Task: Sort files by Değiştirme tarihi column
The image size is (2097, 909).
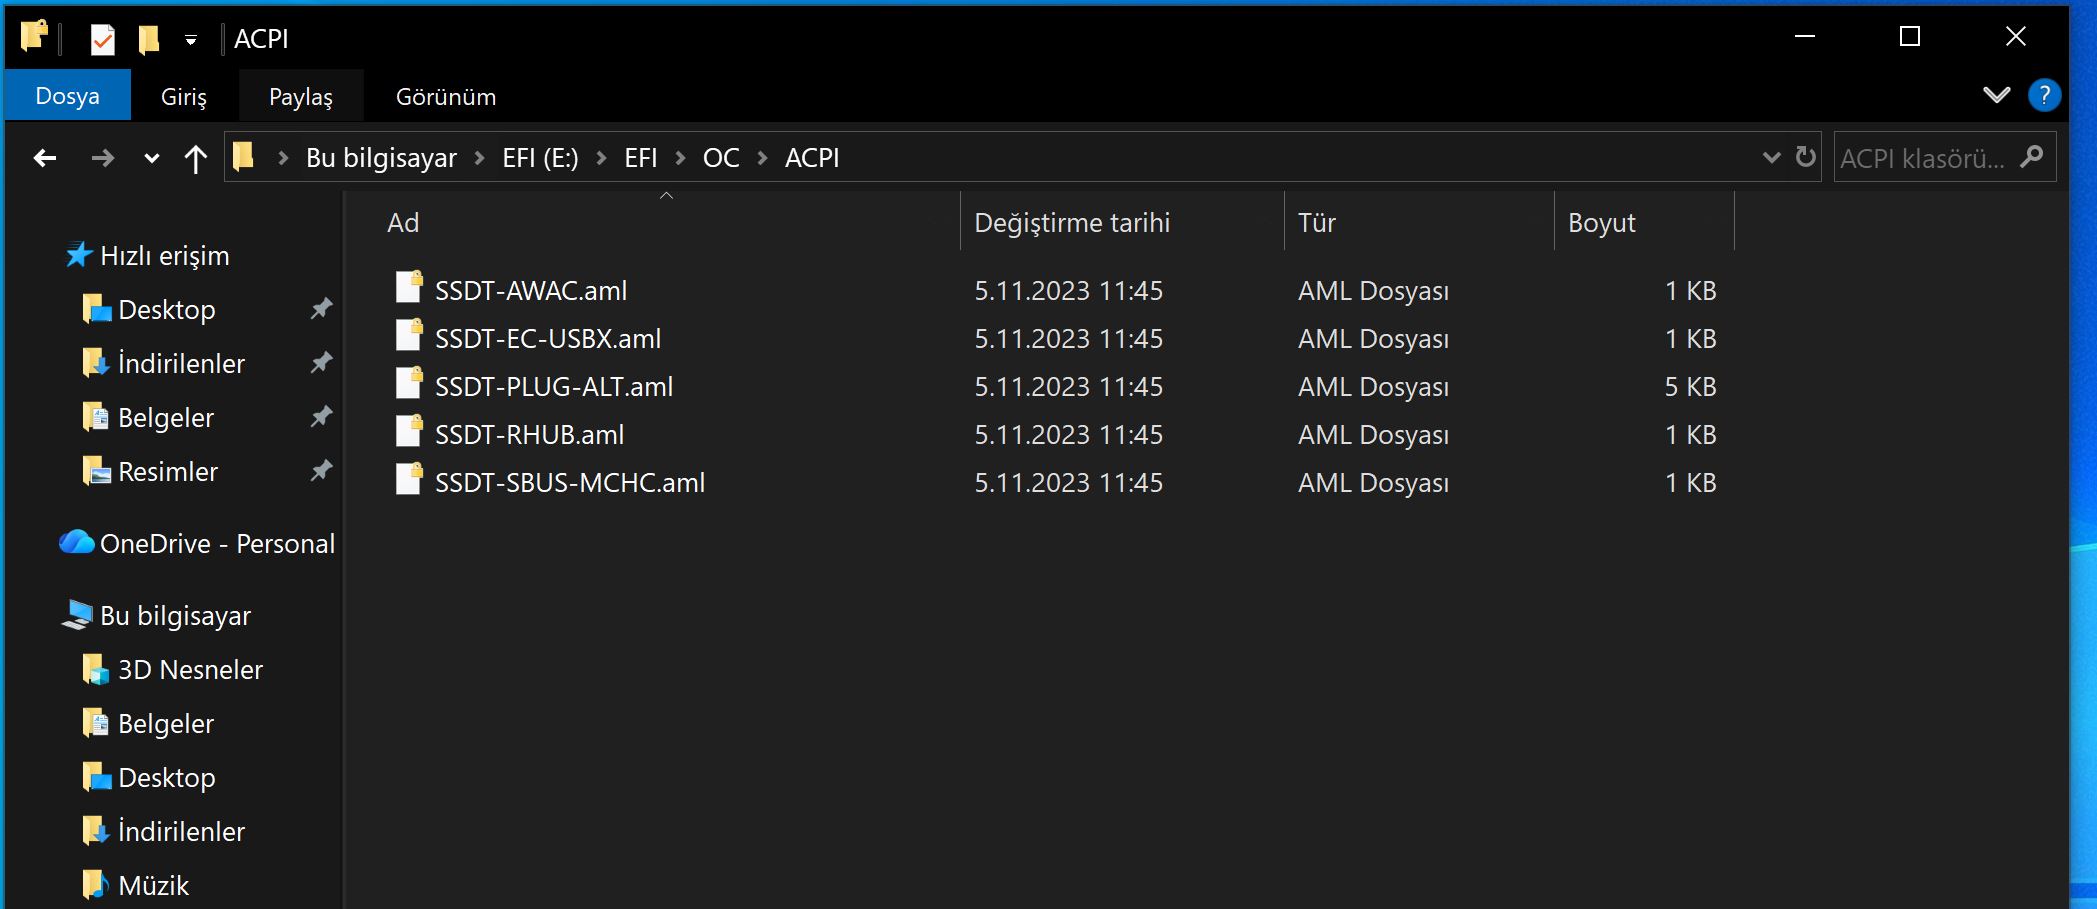Action: pyautogui.click(x=1071, y=223)
